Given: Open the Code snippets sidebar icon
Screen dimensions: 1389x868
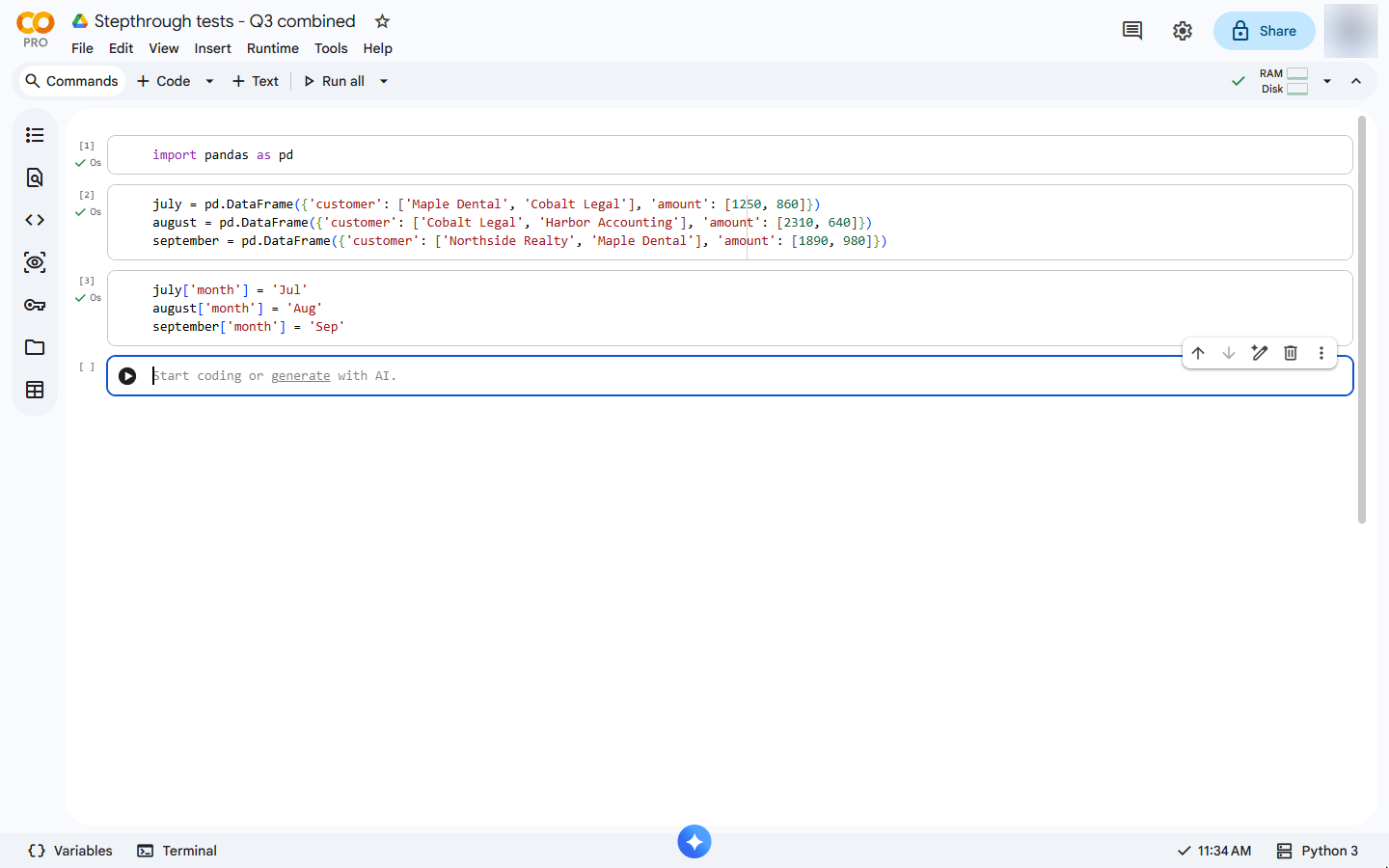Looking at the screenshot, I should click(35, 220).
